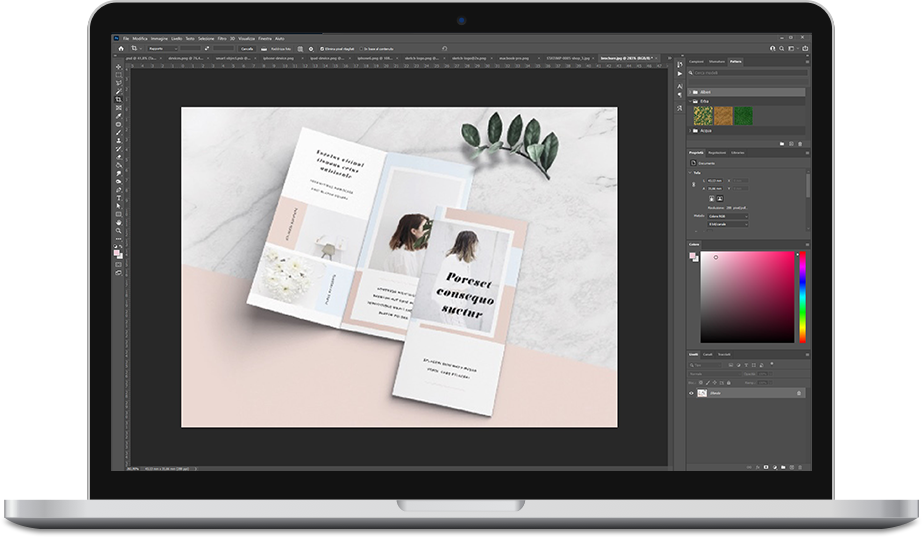
Task: Click the Raddrizza straighten icon
Action: tap(264, 49)
